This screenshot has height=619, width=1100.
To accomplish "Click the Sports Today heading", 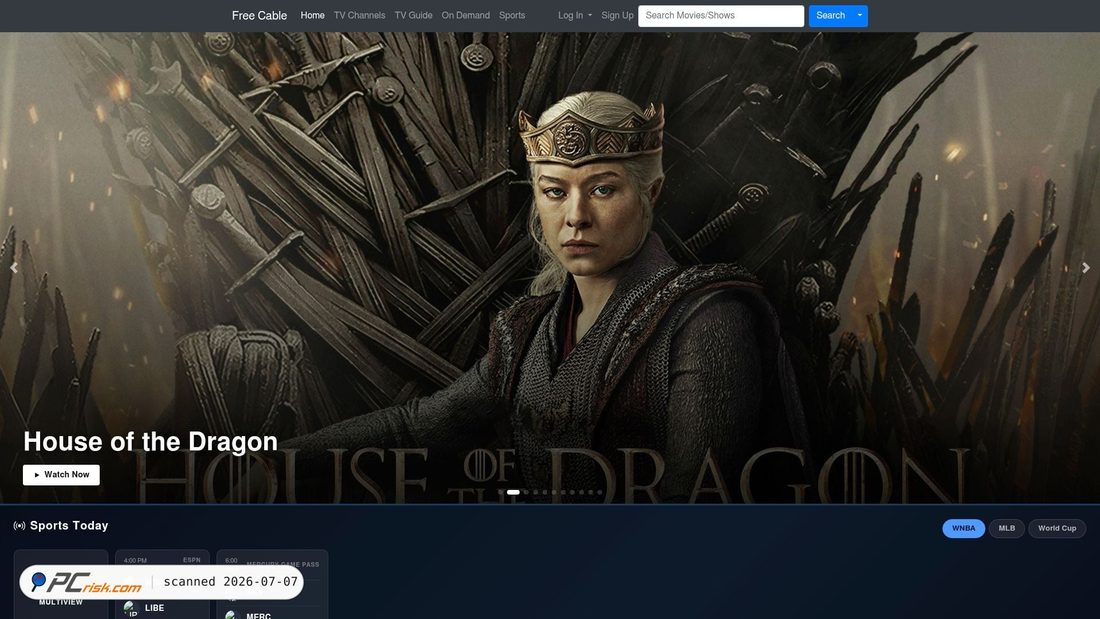I will point(69,526).
